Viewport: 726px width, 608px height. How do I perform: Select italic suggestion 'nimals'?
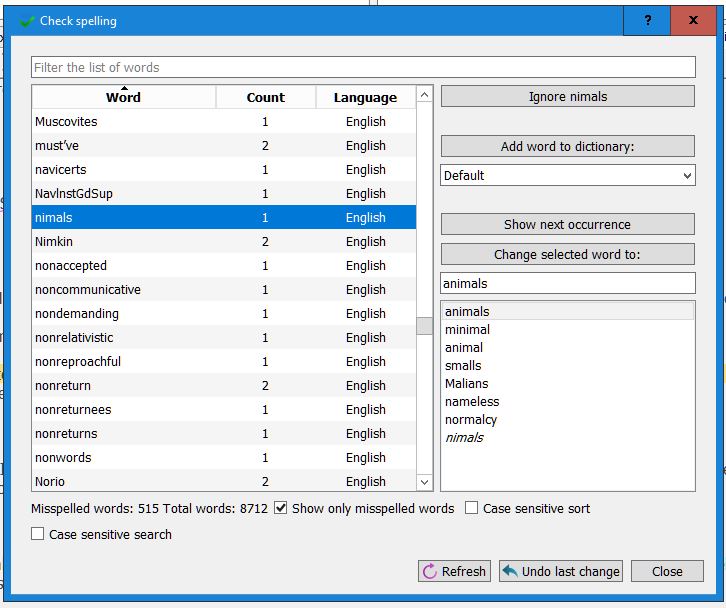coord(568,438)
